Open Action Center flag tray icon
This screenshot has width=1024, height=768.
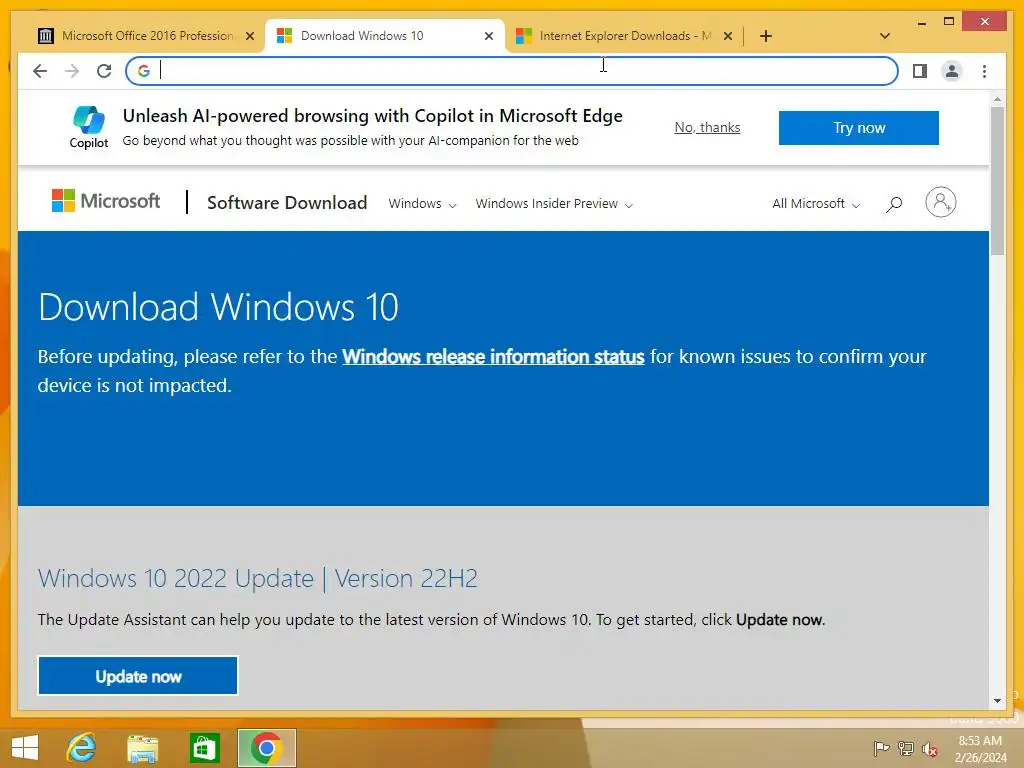point(881,748)
